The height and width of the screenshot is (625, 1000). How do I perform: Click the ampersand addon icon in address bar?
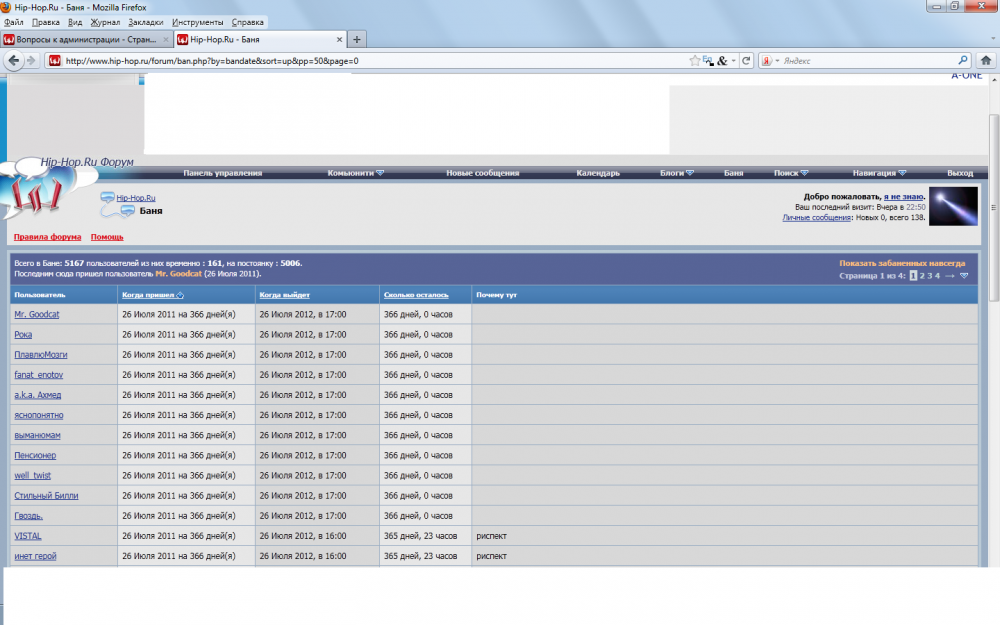tap(722, 61)
